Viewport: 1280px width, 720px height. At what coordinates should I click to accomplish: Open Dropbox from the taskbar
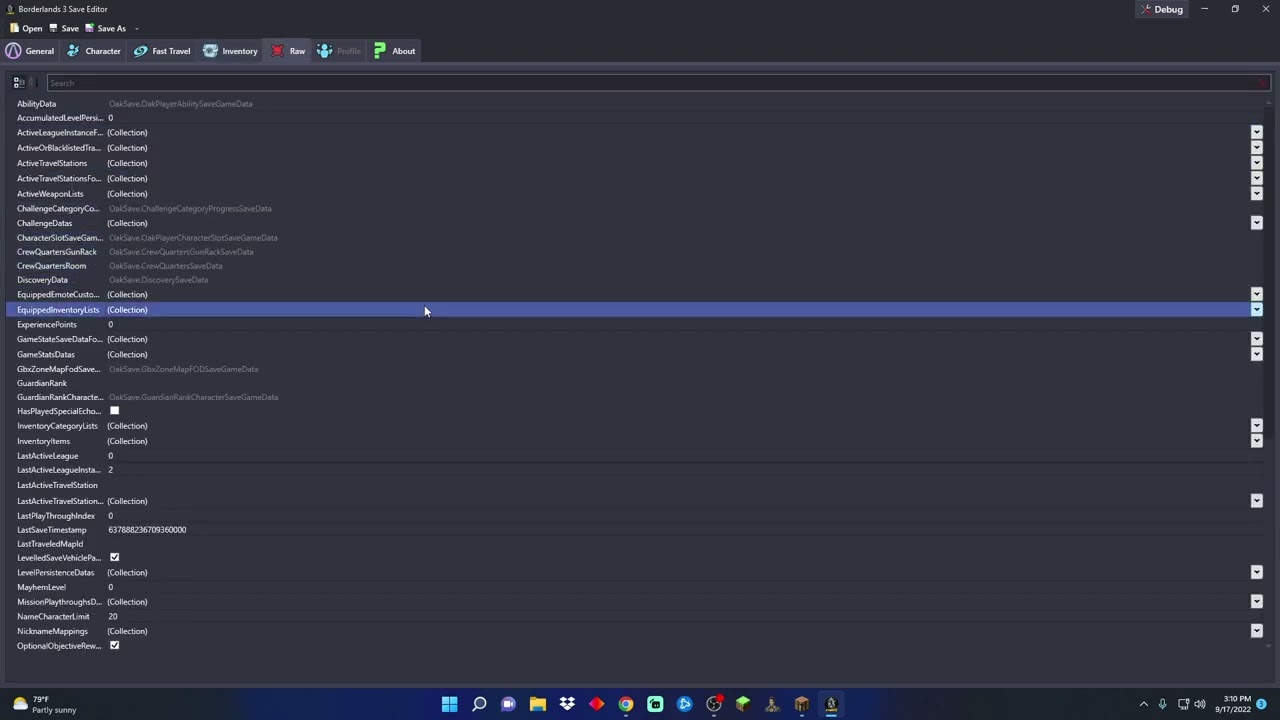[567, 704]
